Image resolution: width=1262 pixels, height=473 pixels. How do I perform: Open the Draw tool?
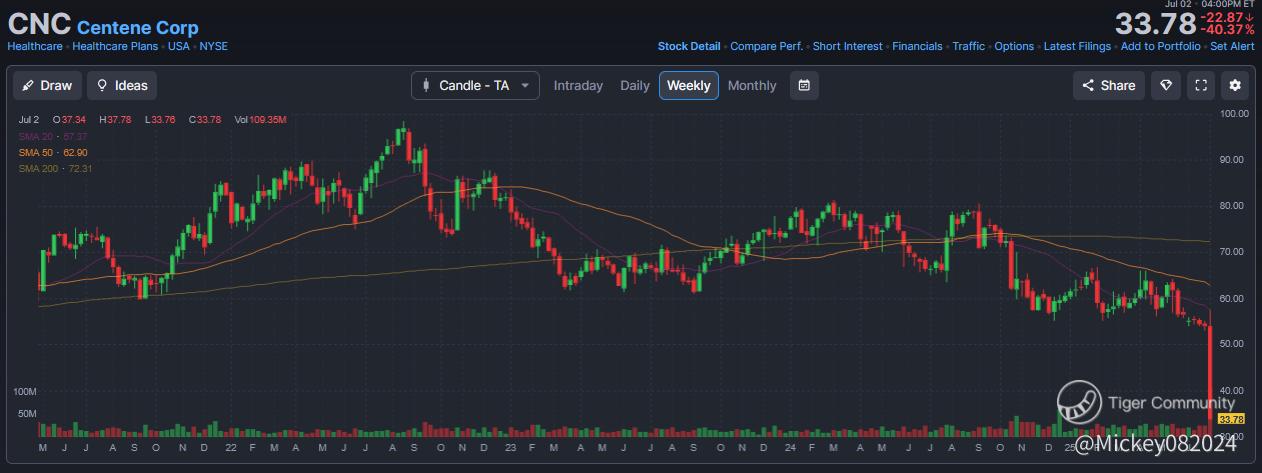coord(47,85)
